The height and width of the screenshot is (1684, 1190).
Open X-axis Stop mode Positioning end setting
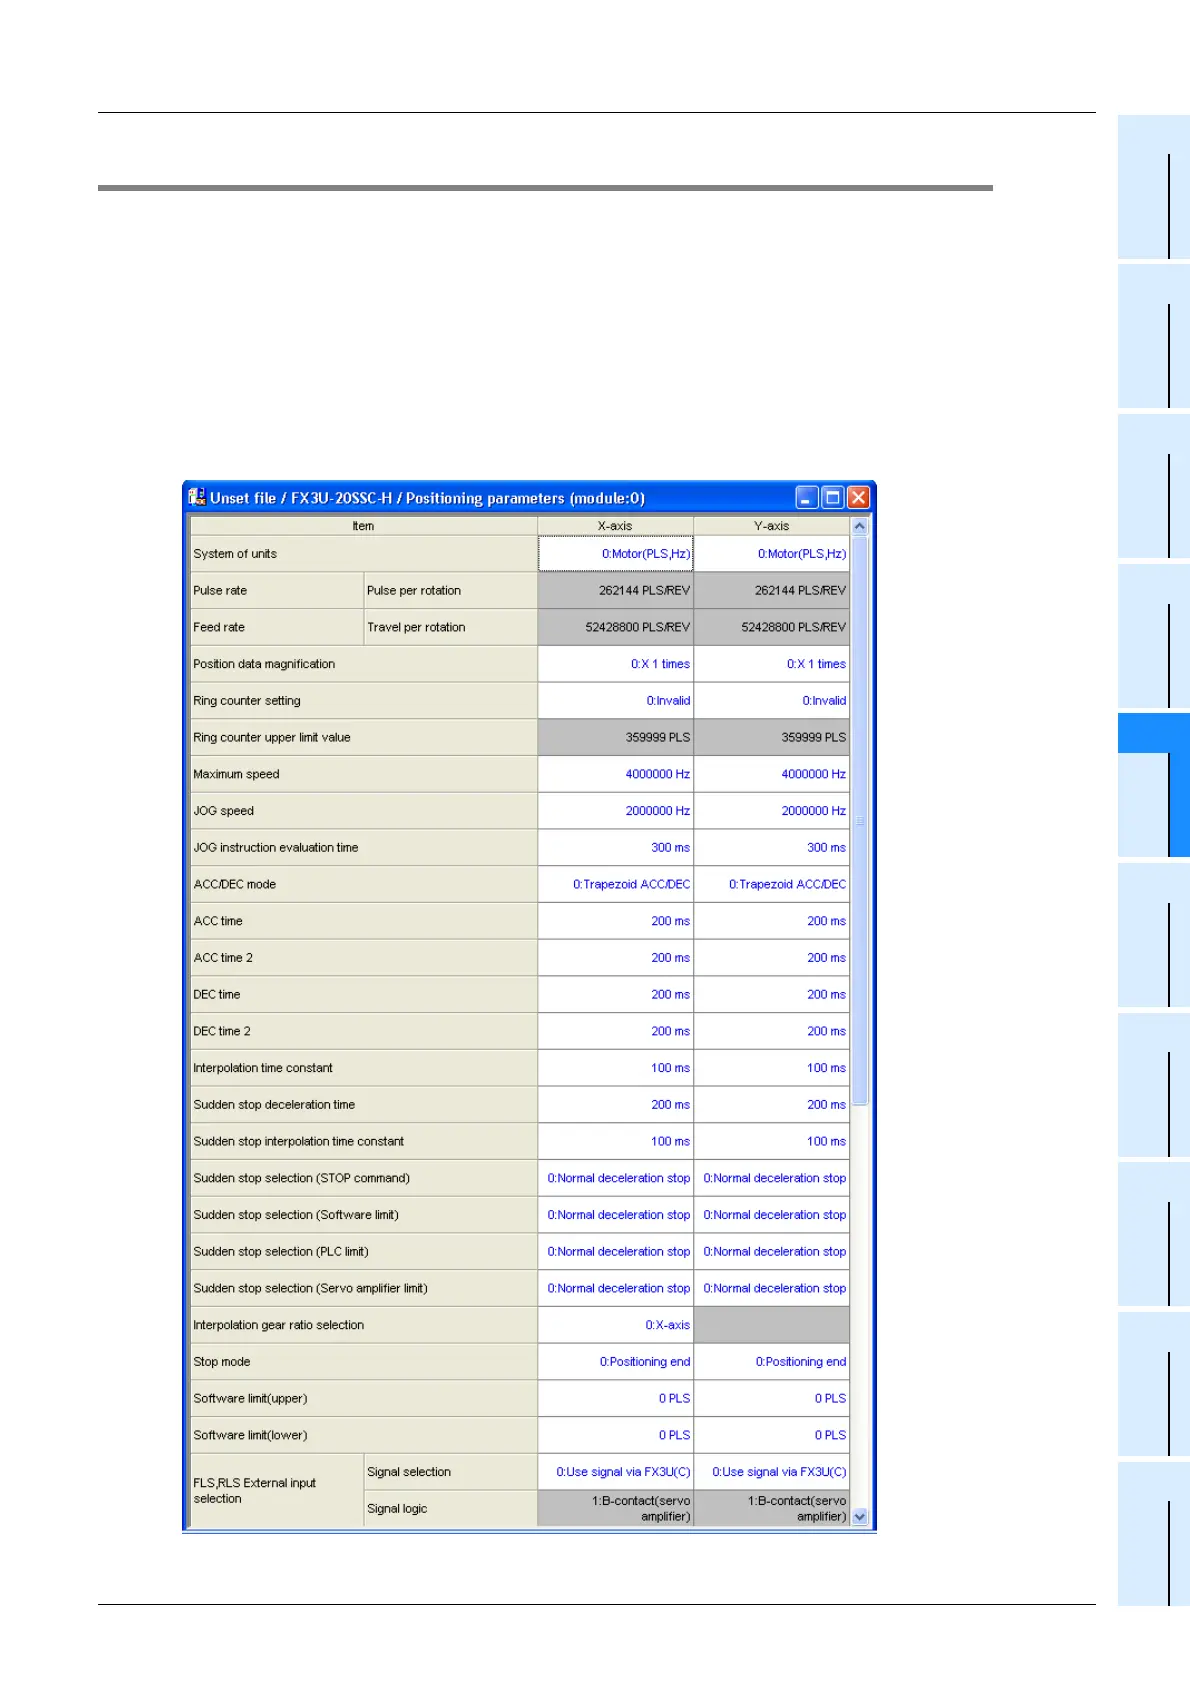pos(616,1362)
